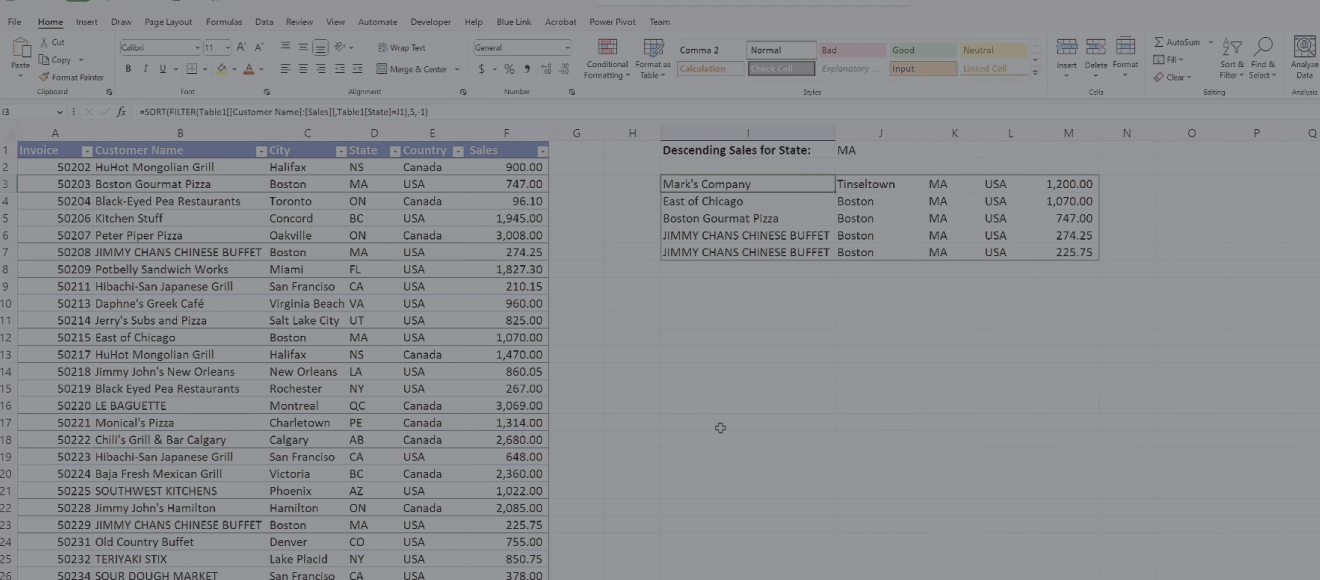
Task: Click the Insert Function fx icon
Action: pyautogui.click(x=121, y=112)
